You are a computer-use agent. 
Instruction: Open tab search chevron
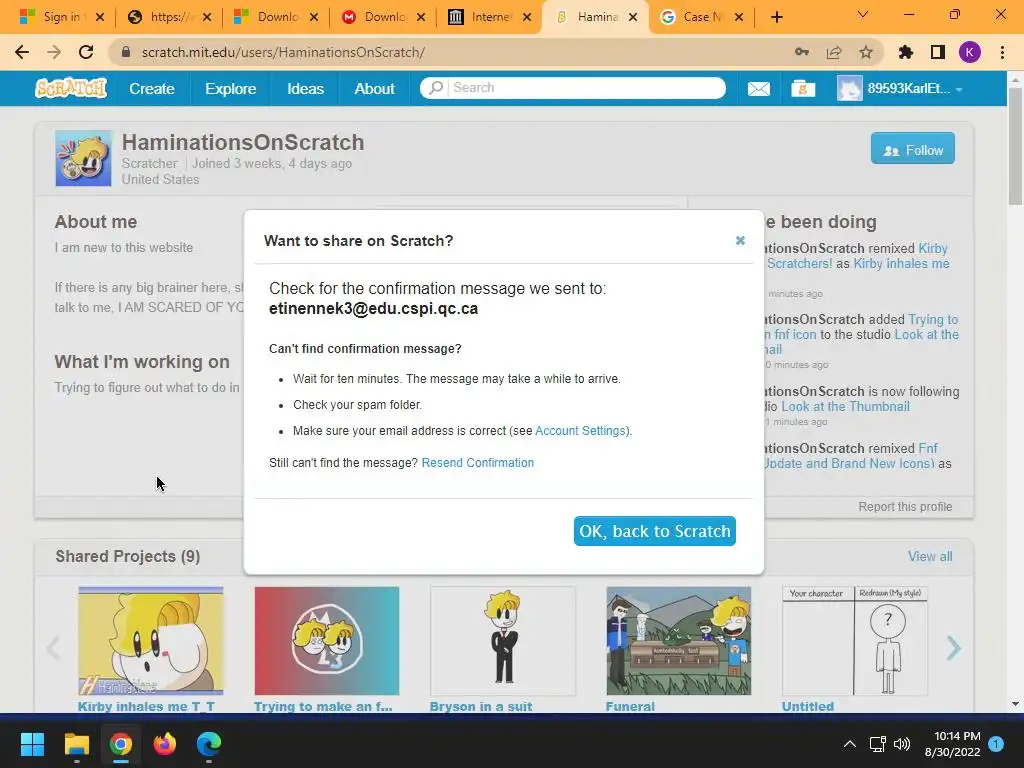pos(863,14)
